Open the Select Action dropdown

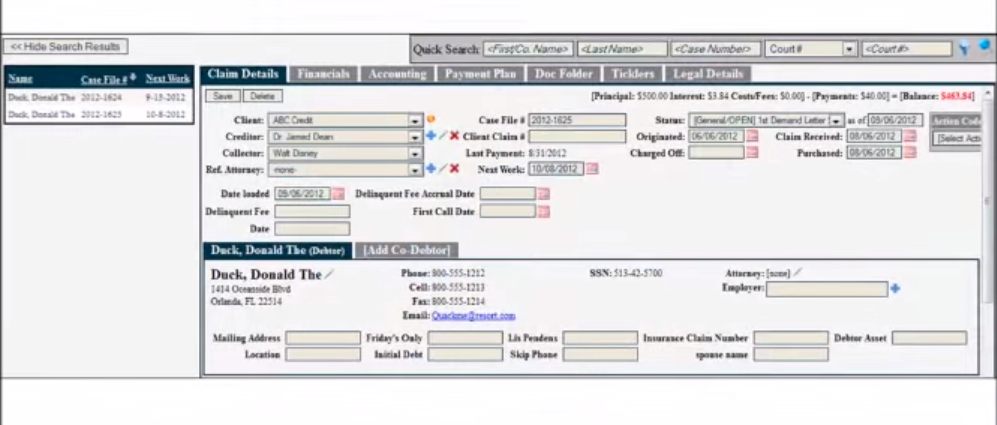tap(959, 139)
